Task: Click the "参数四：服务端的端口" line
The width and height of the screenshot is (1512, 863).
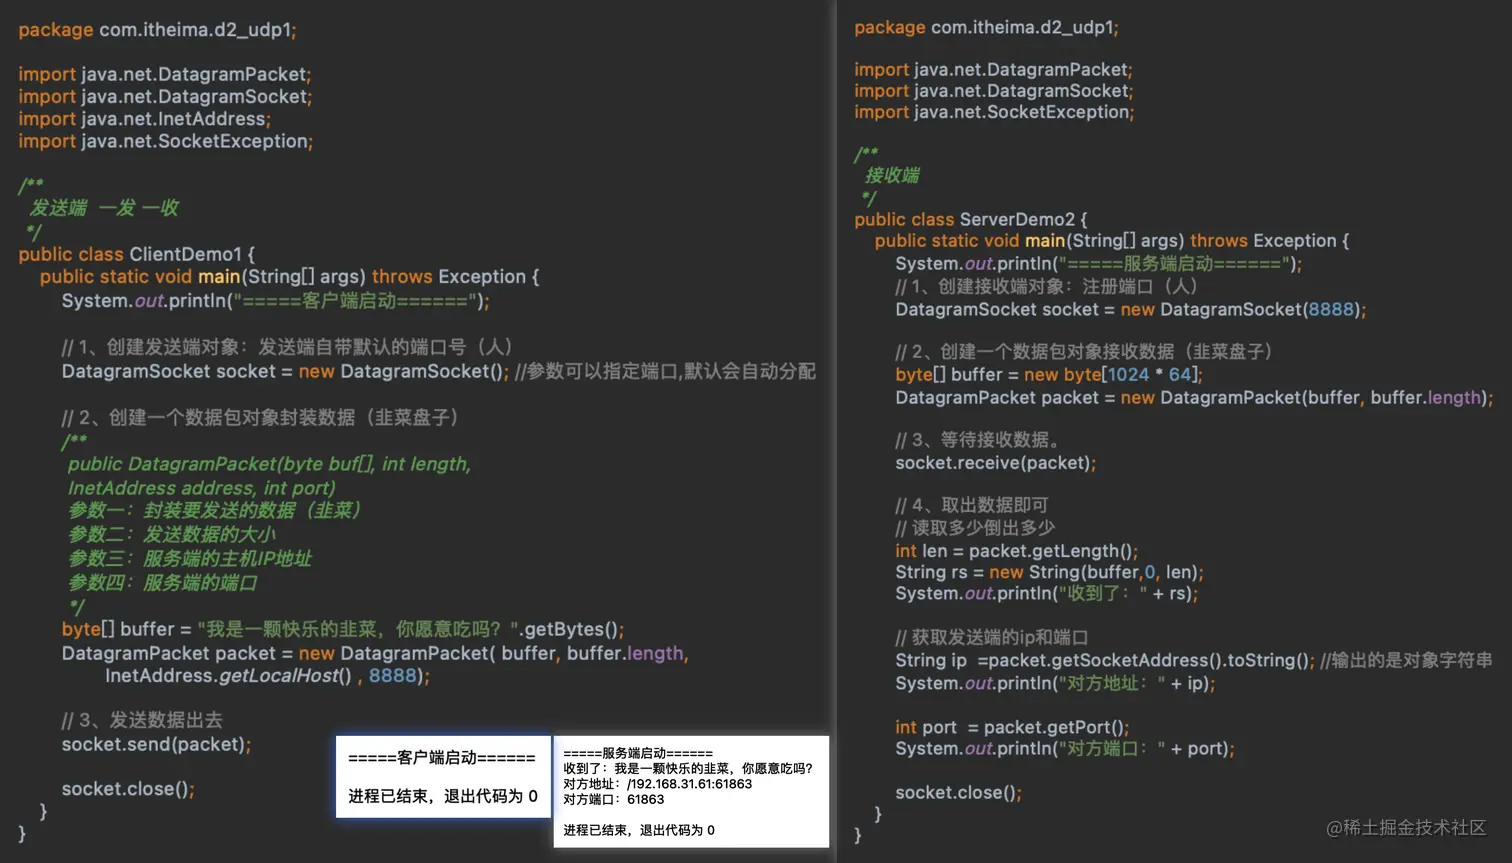Action: tap(162, 582)
